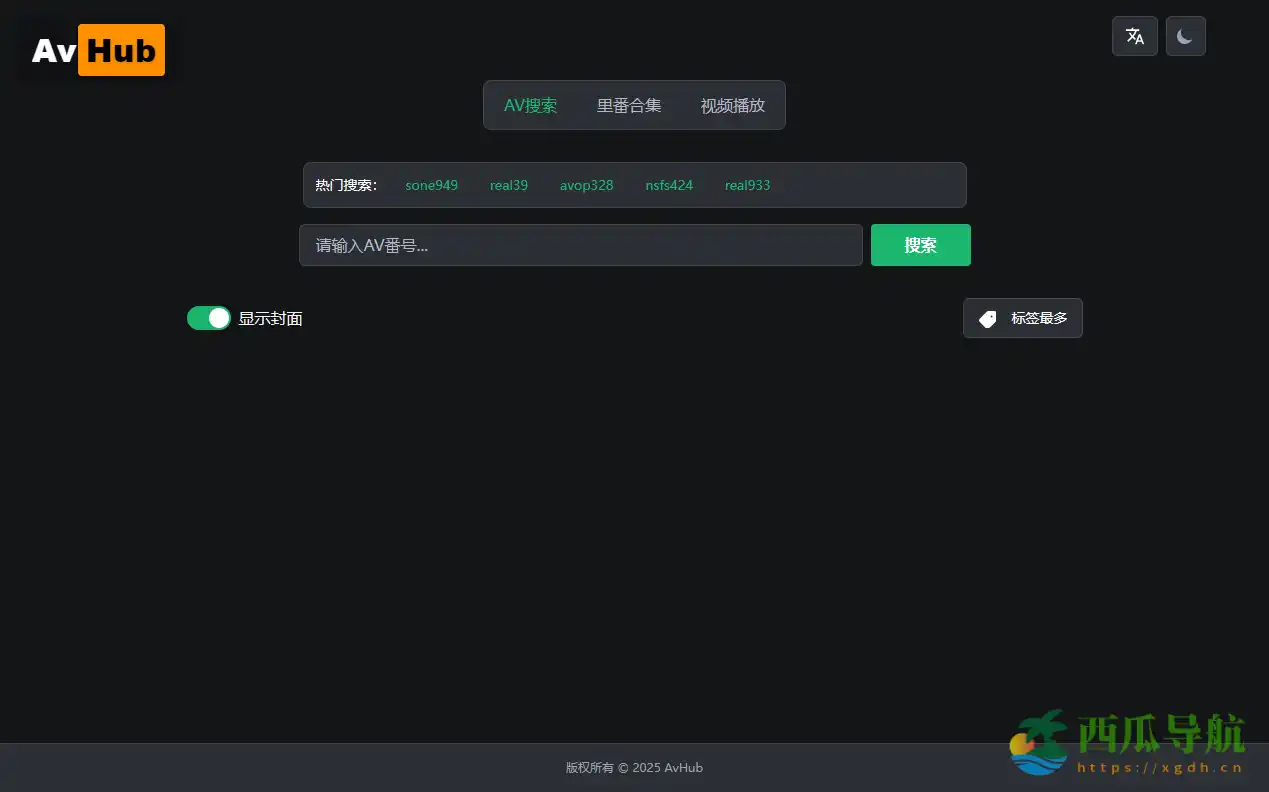Screen dimensions: 1269x792
Task: Select the AV搜索 tab
Action: 530,105
